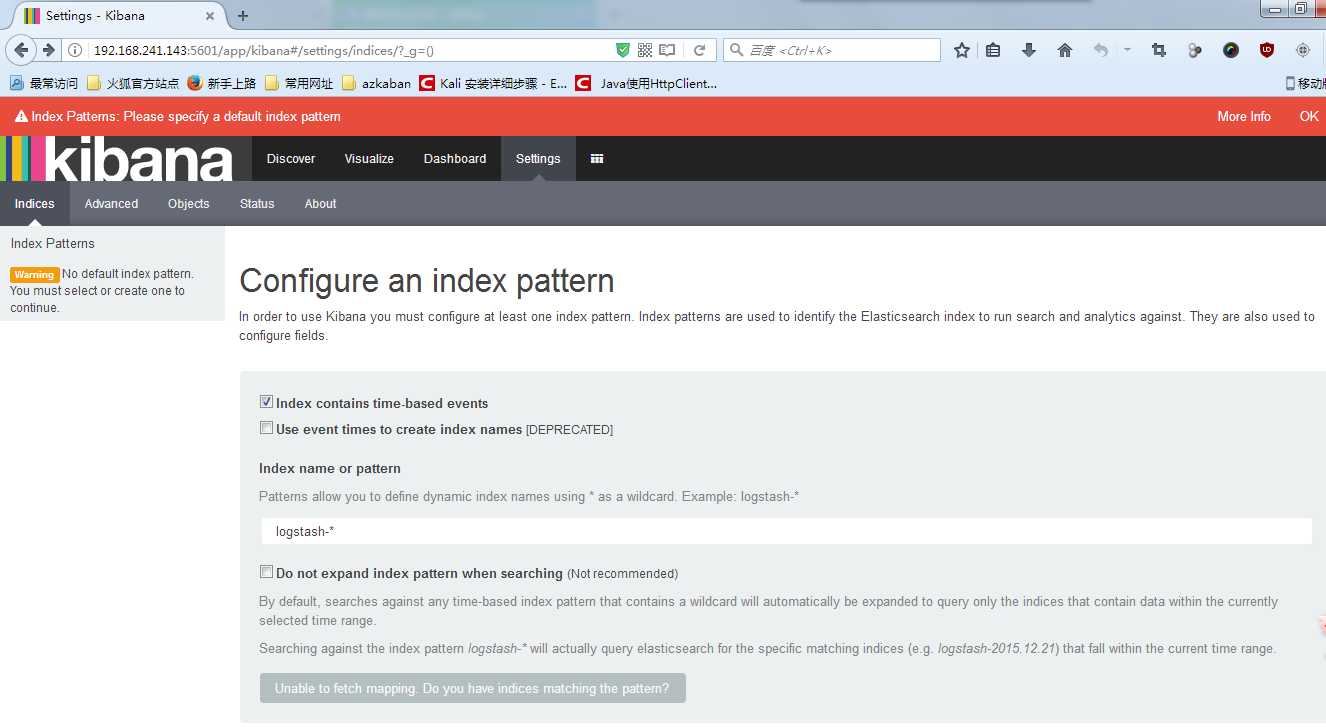This screenshot has height=728, width=1326.
Task: Click the browser forward arrow button
Action: pos(48,50)
